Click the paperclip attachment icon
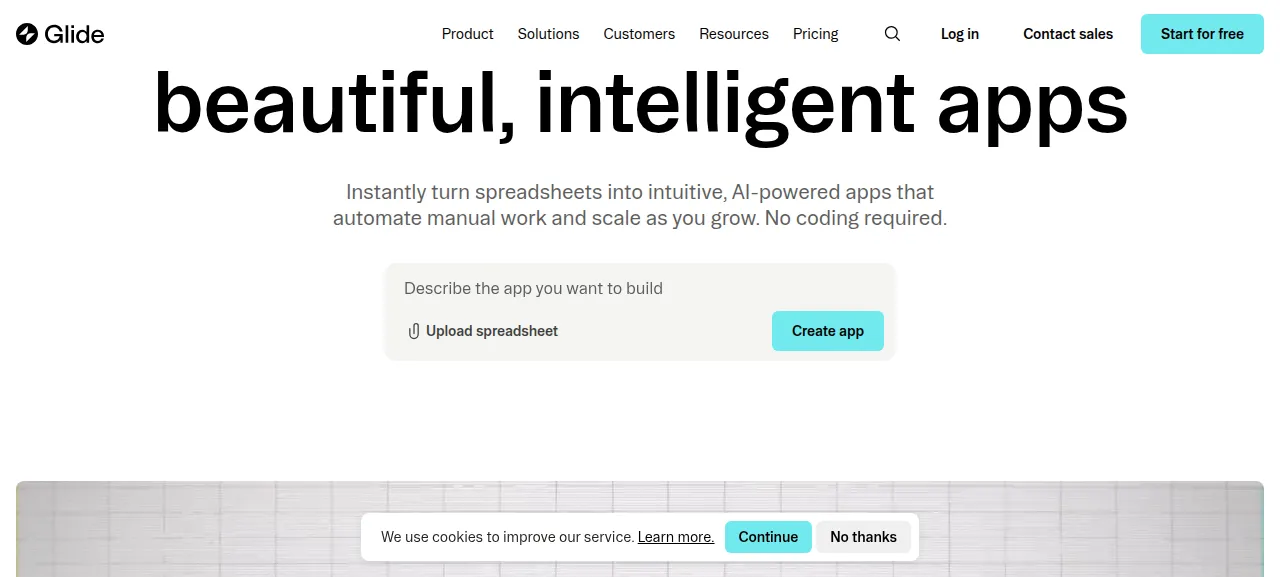Viewport: 1280px width, 577px height. [x=413, y=331]
